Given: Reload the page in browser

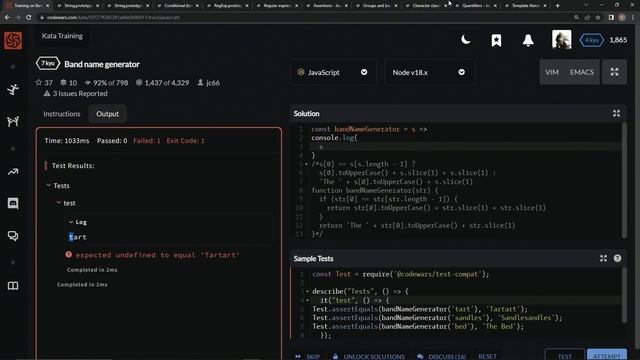Looking at the screenshot, I should (x=28, y=18).
